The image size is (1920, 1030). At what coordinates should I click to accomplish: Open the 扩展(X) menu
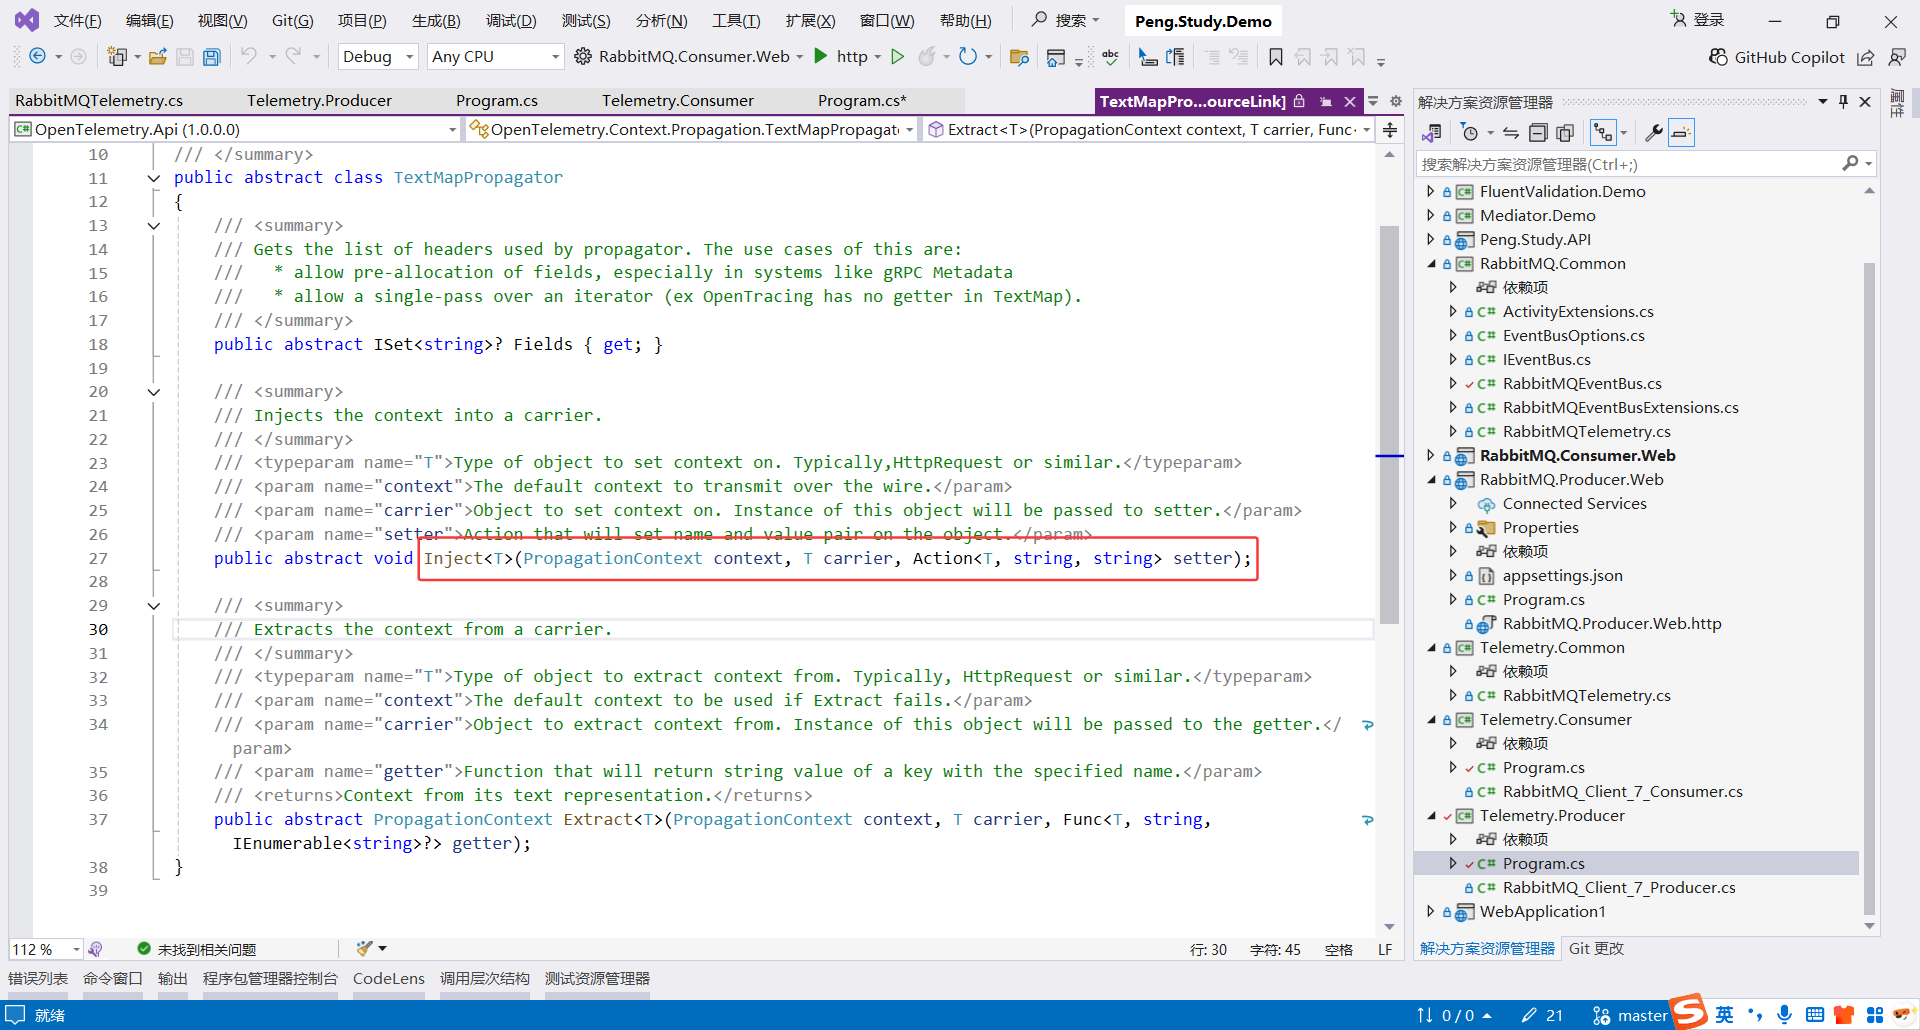810,21
